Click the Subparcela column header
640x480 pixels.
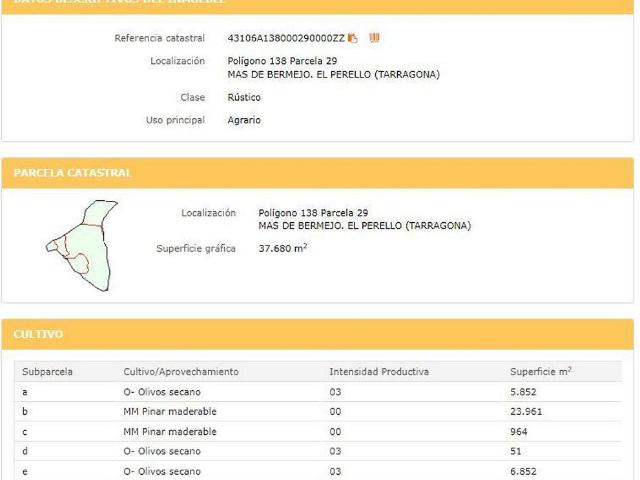pos(47,372)
